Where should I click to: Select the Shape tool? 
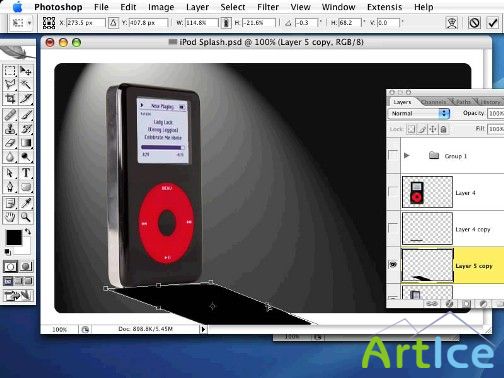pos(26,186)
